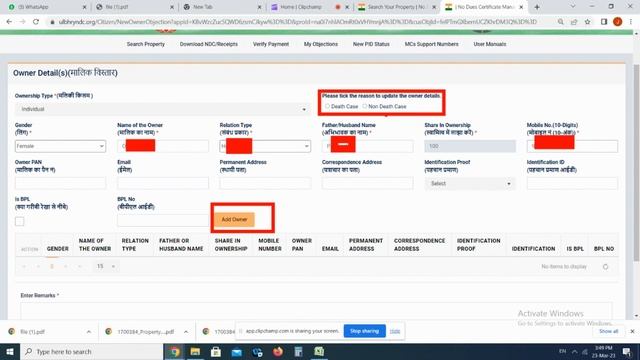Open a new browser tab with plus
640x360 pixels.
(537, 7)
